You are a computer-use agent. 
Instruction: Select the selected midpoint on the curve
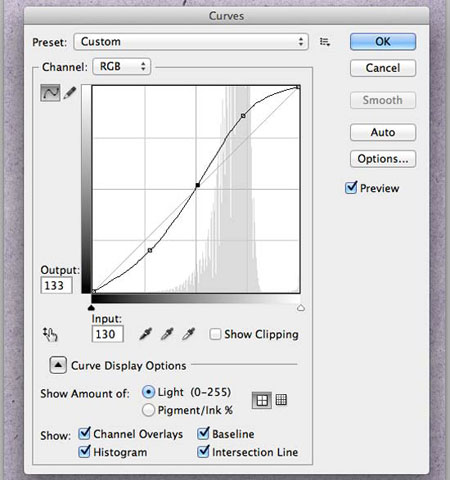(198, 185)
